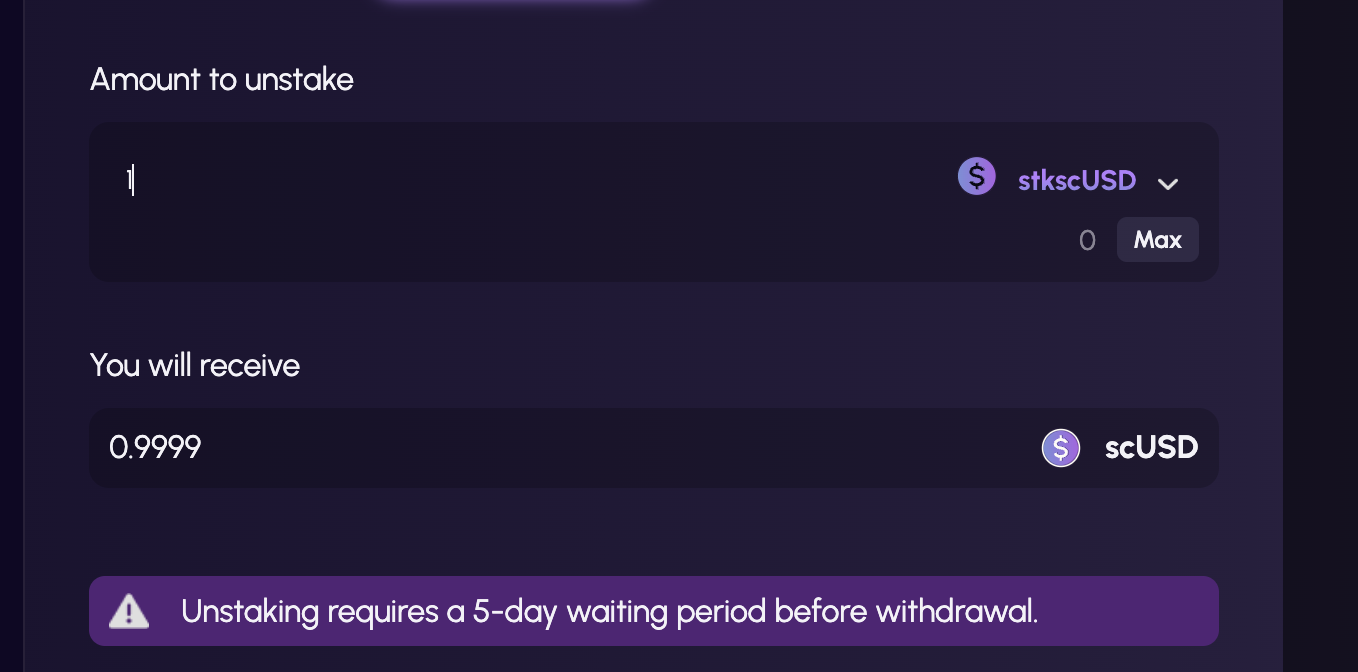Expand the stkscUSD token chevron arrow
Image resolution: width=1358 pixels, height=672 pixels.
click(x=1167, y=183)
